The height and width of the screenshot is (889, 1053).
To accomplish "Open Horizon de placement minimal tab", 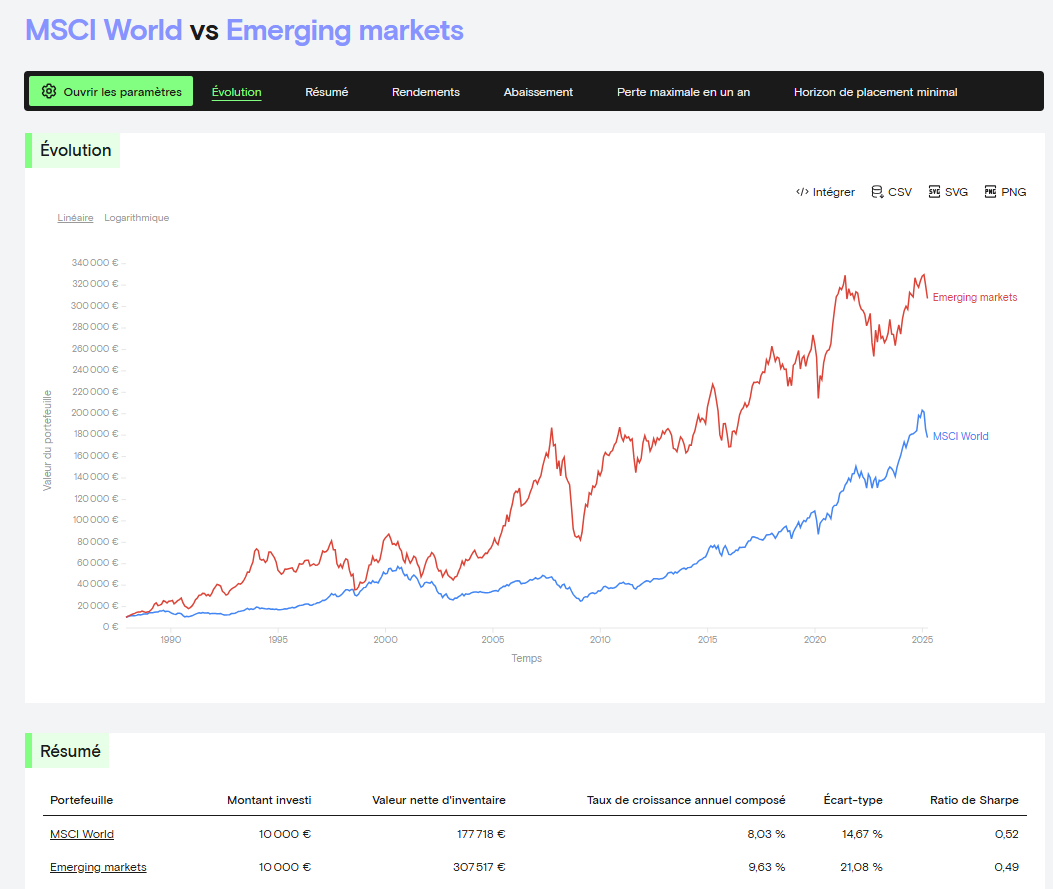I will click(x=875, y=92).
